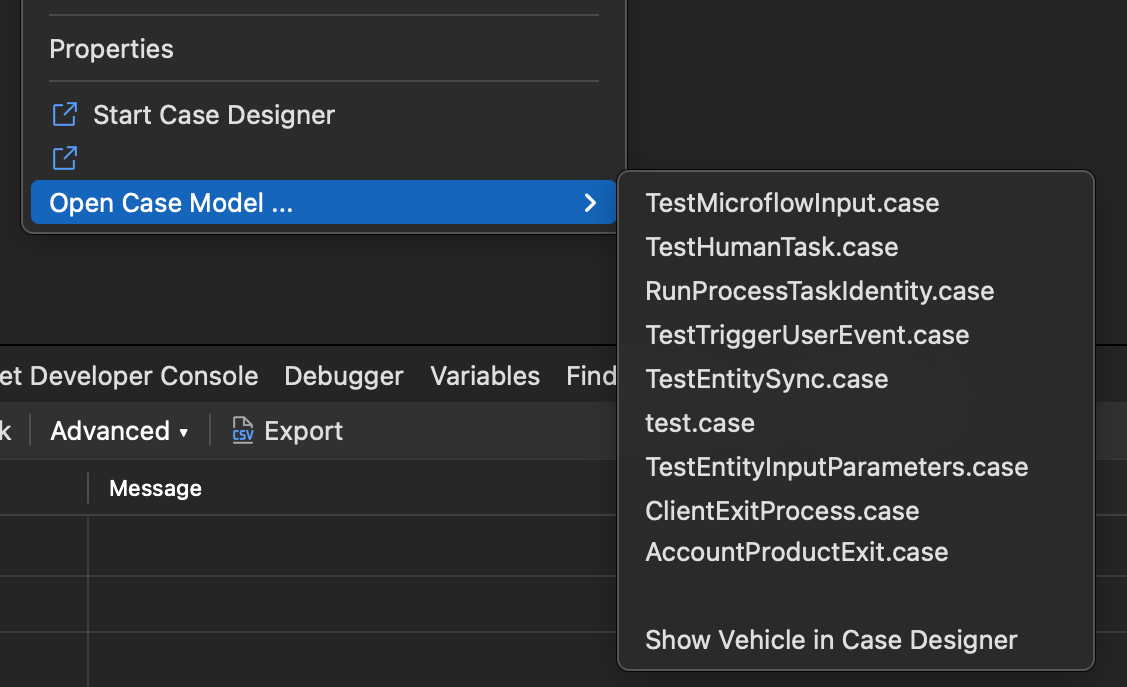
Task: Select the Properties menu entry
Action: point(111,49)
